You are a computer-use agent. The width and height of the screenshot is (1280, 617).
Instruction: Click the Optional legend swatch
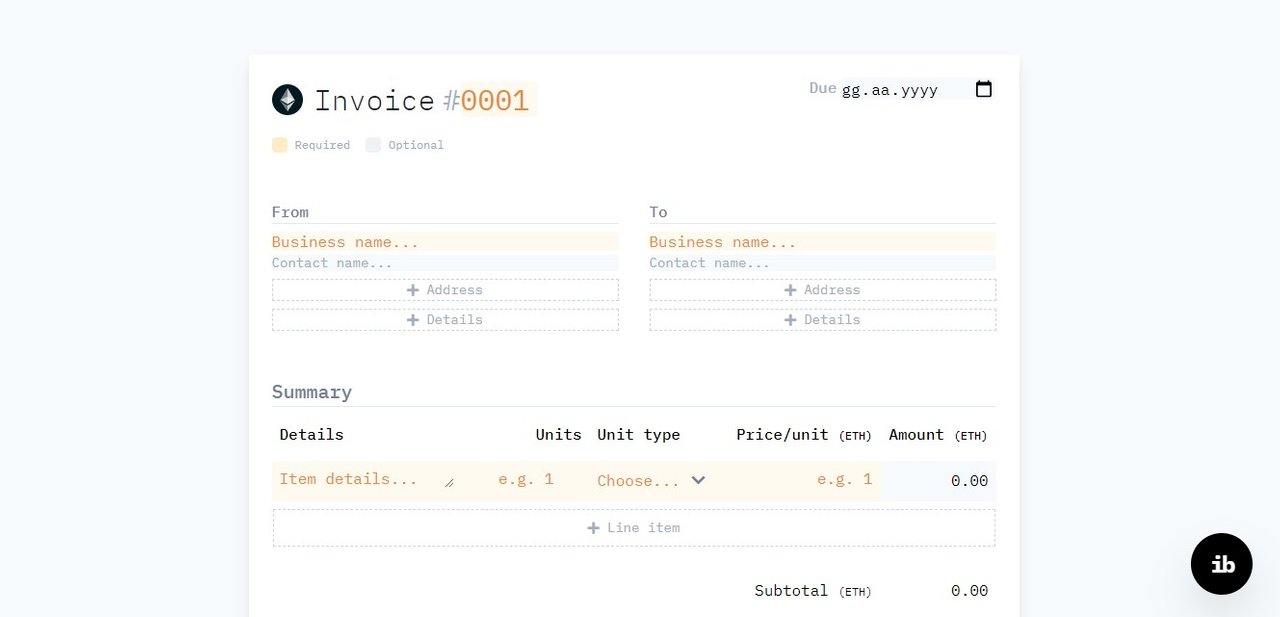(373, 145)
